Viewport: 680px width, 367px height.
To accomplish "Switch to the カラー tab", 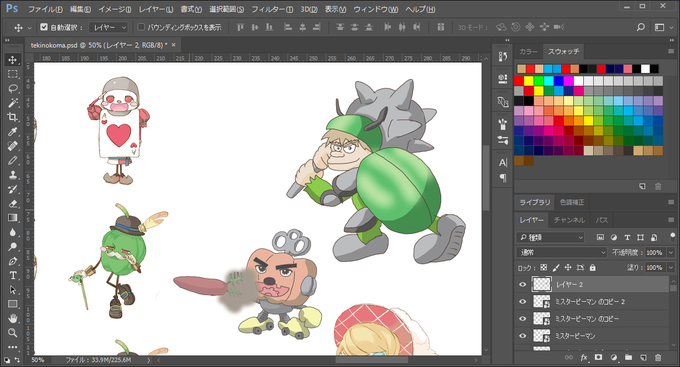I will tap(528, 52).
